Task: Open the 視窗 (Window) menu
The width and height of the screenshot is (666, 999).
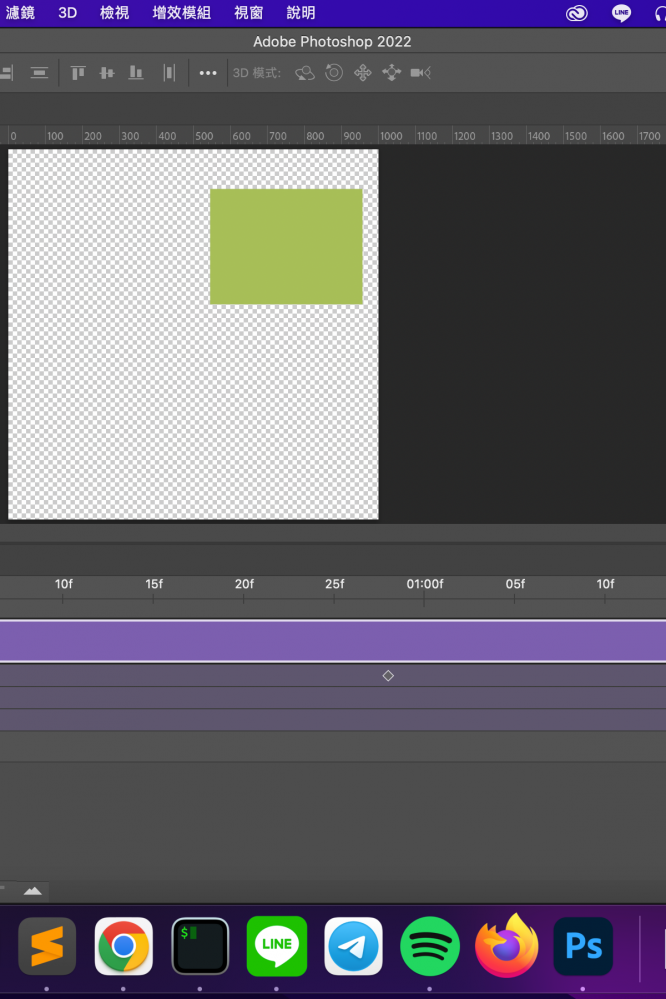Action: tap(248, 13)
